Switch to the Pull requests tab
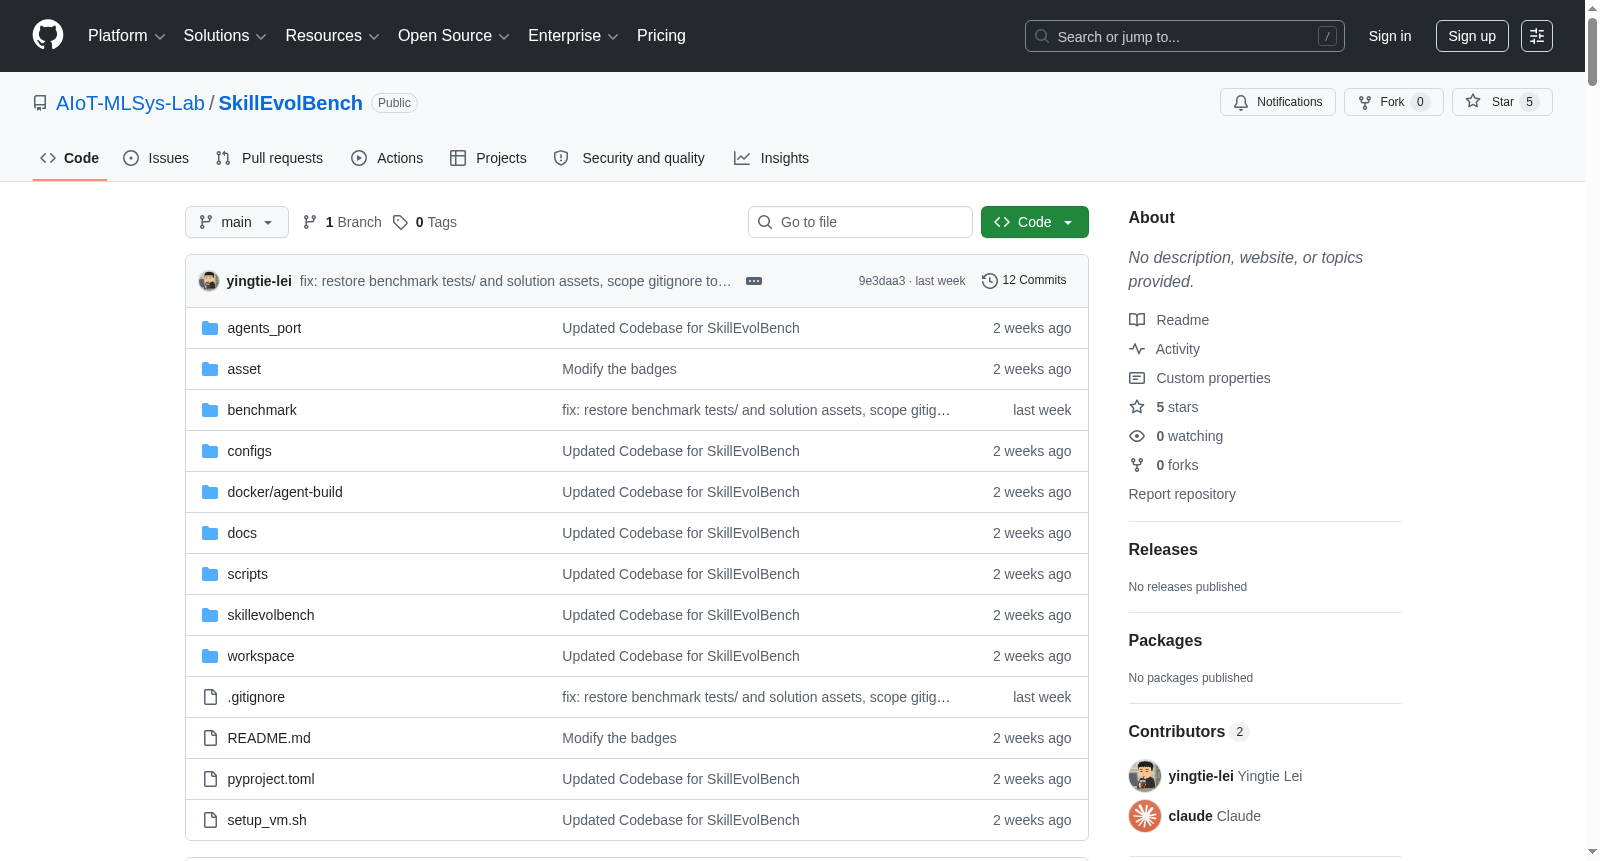 (x=269, y=158)
